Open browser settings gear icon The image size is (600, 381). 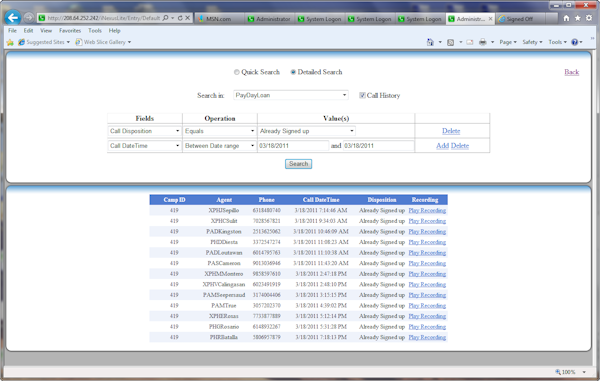tap(589, 18)
